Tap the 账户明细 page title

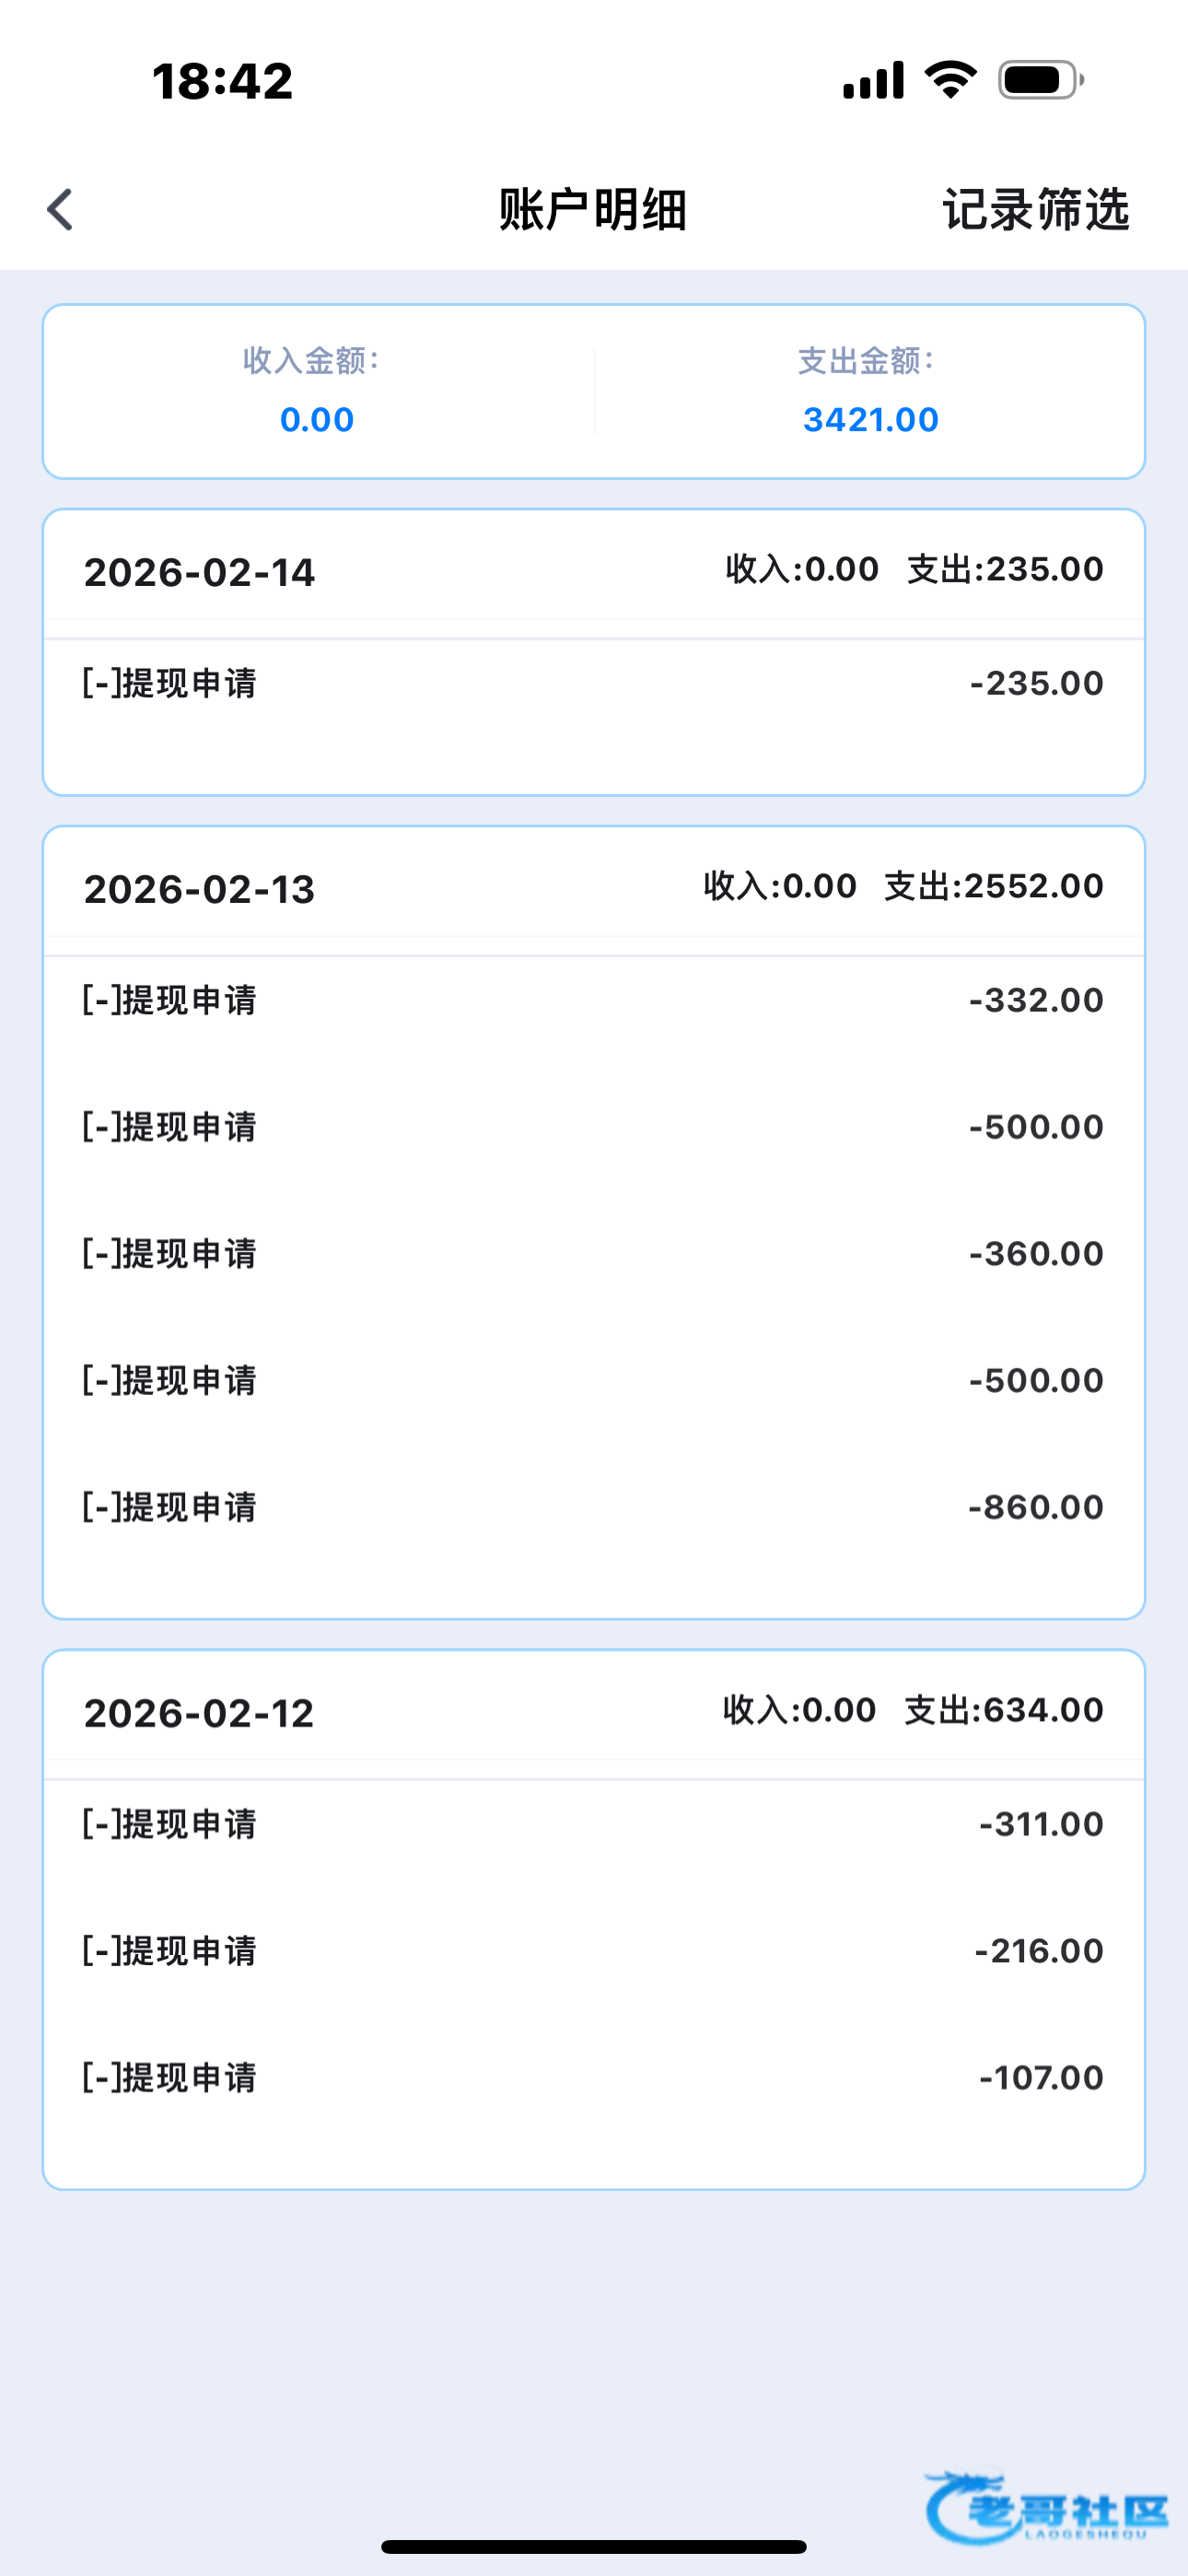(593, 210)
